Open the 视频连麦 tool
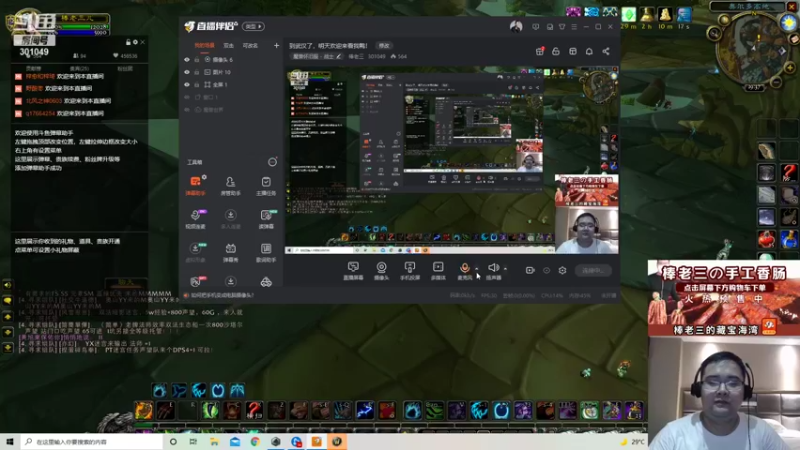The image size is (800, 450). (195, 219)
